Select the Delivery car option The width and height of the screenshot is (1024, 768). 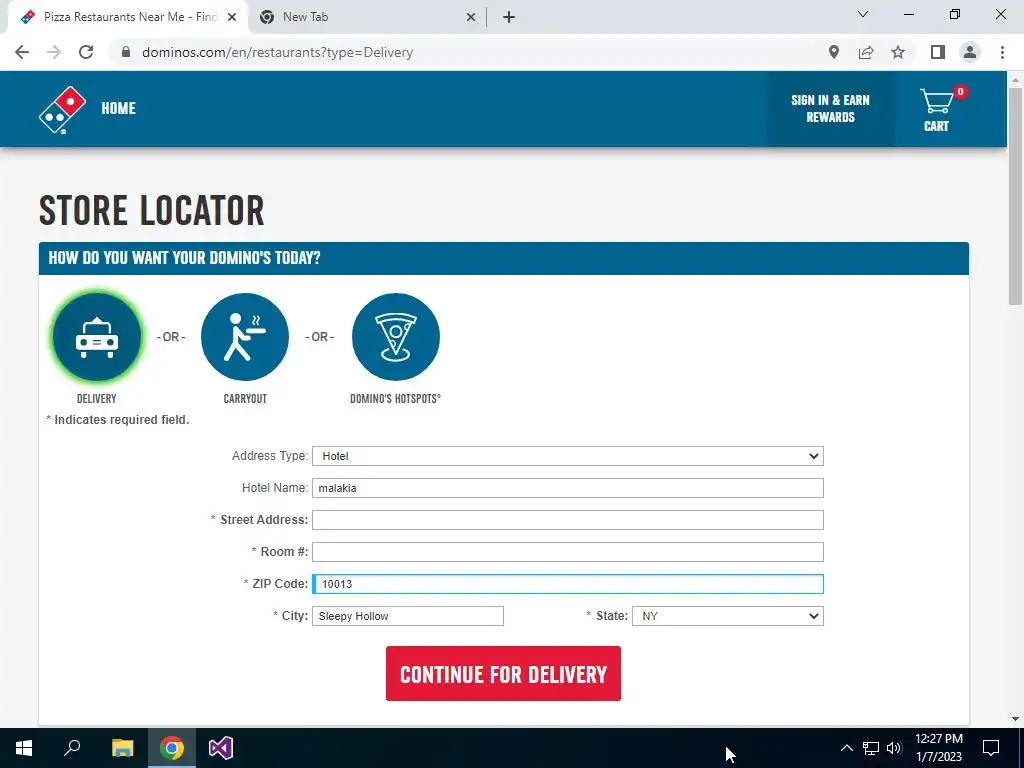[x=97, y=337]
